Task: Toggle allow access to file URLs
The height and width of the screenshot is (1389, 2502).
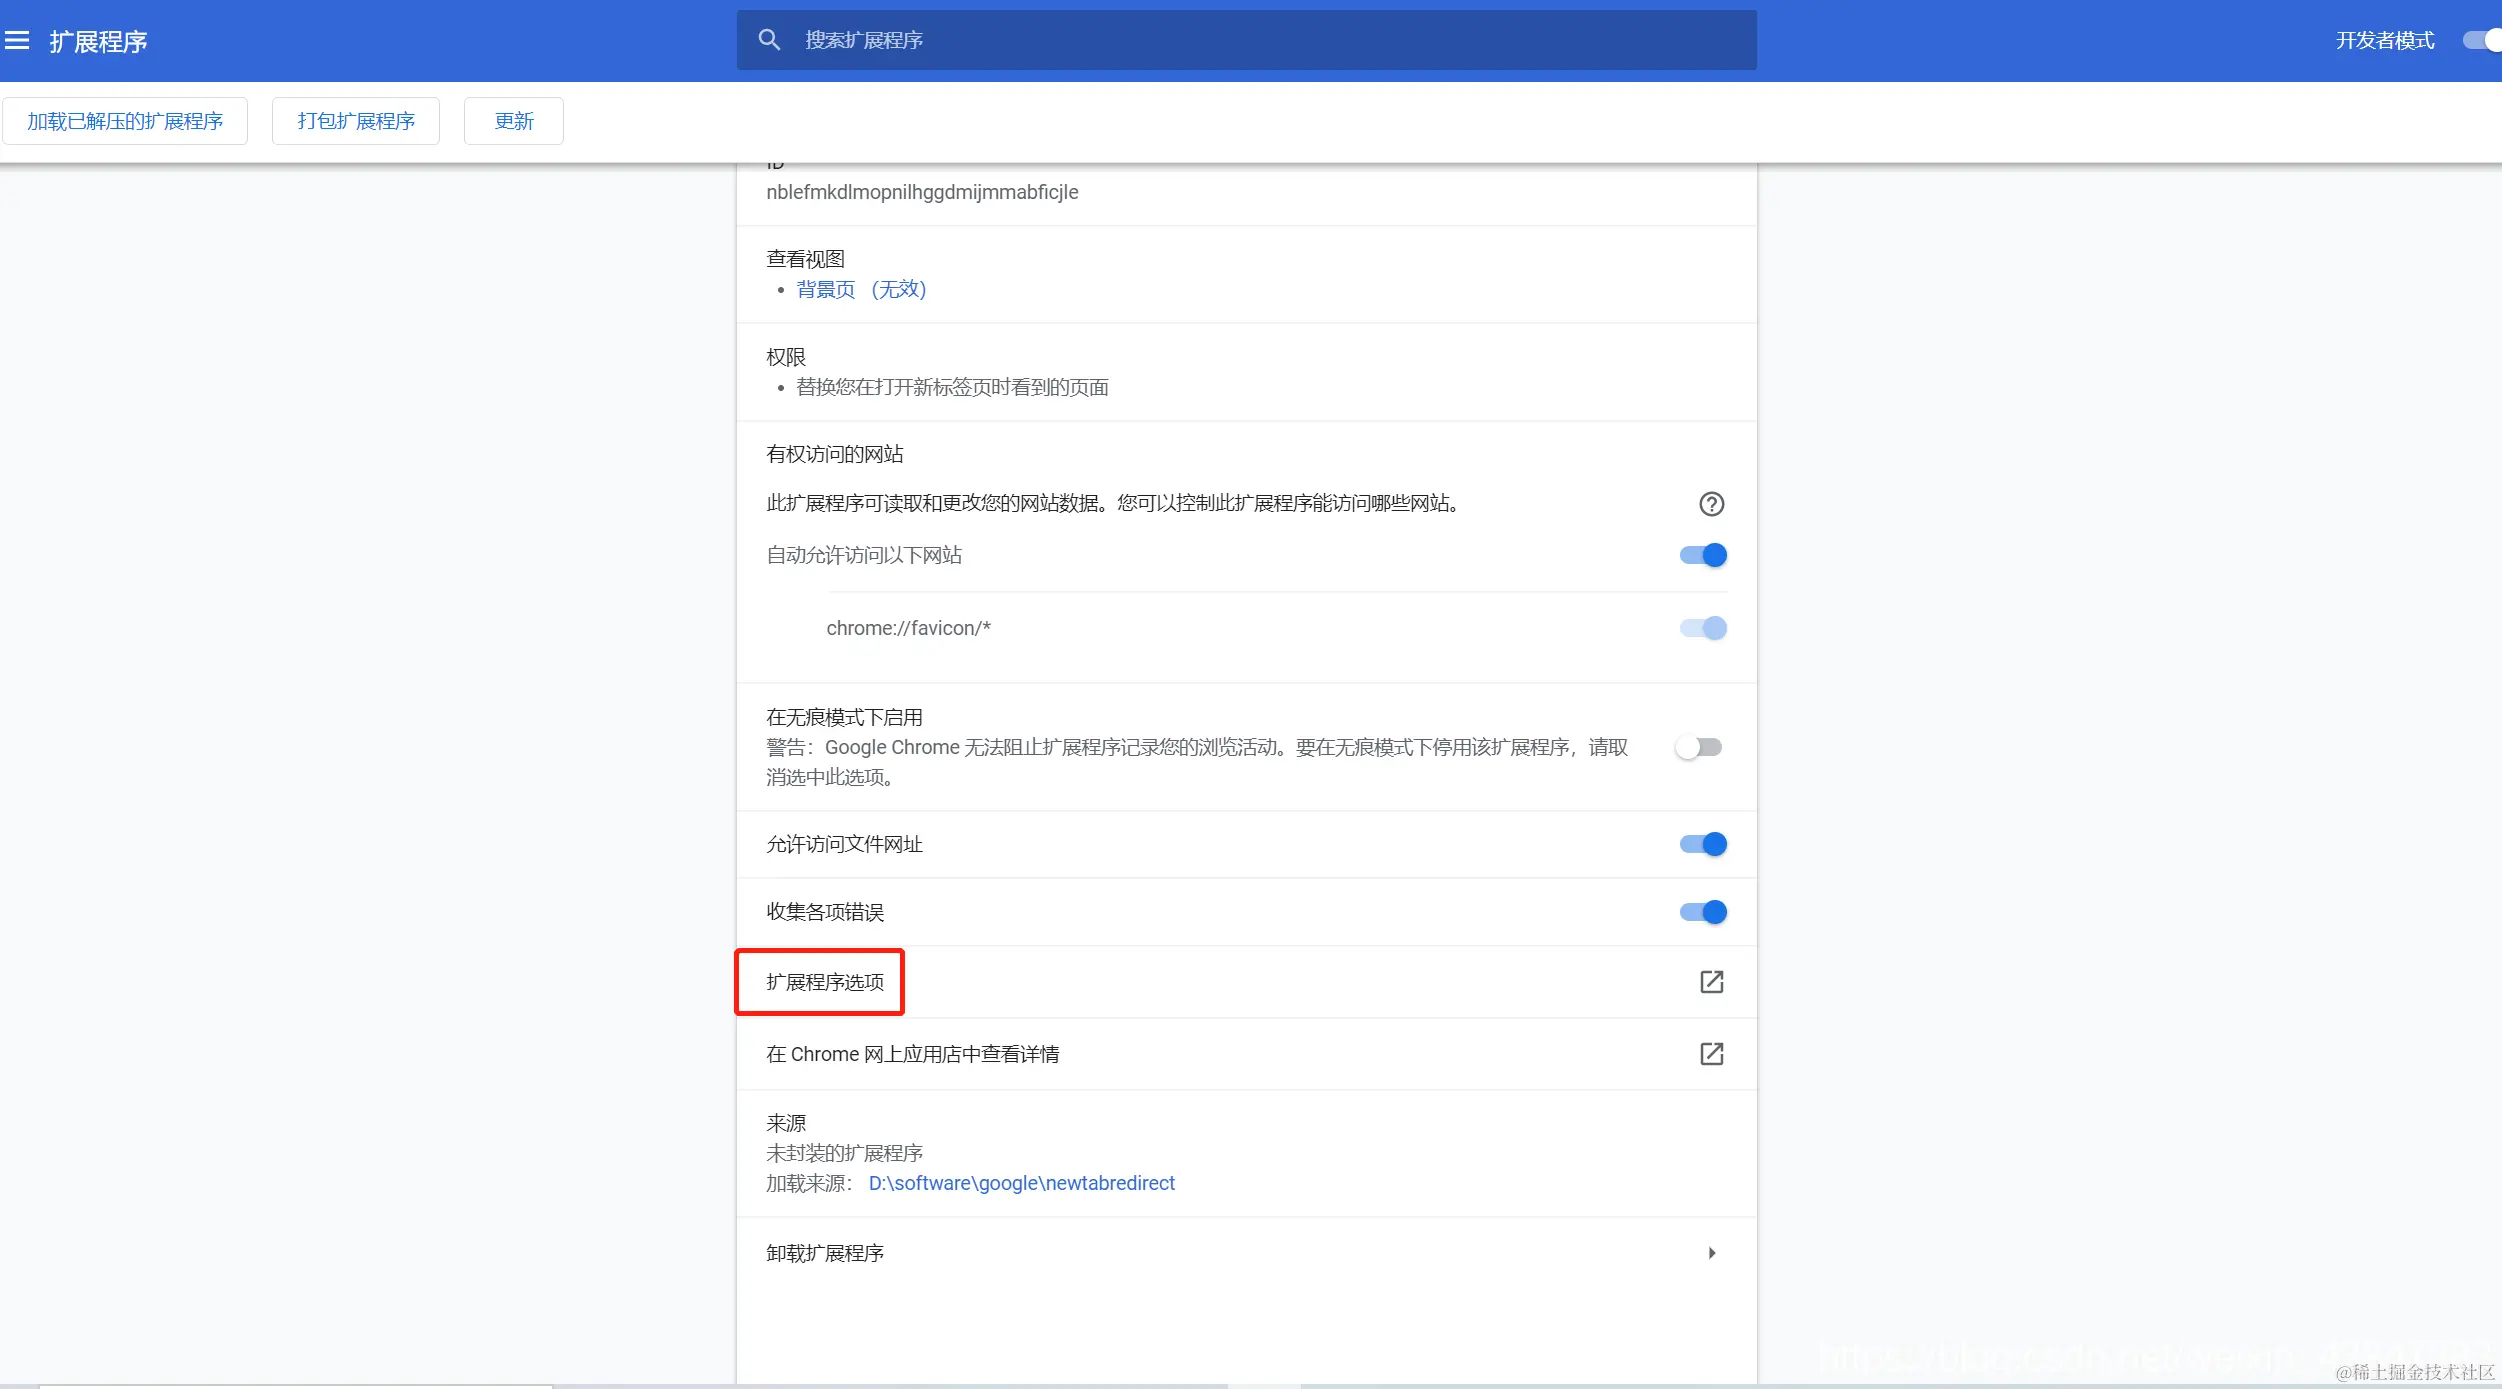Action: pos(1703,844)
